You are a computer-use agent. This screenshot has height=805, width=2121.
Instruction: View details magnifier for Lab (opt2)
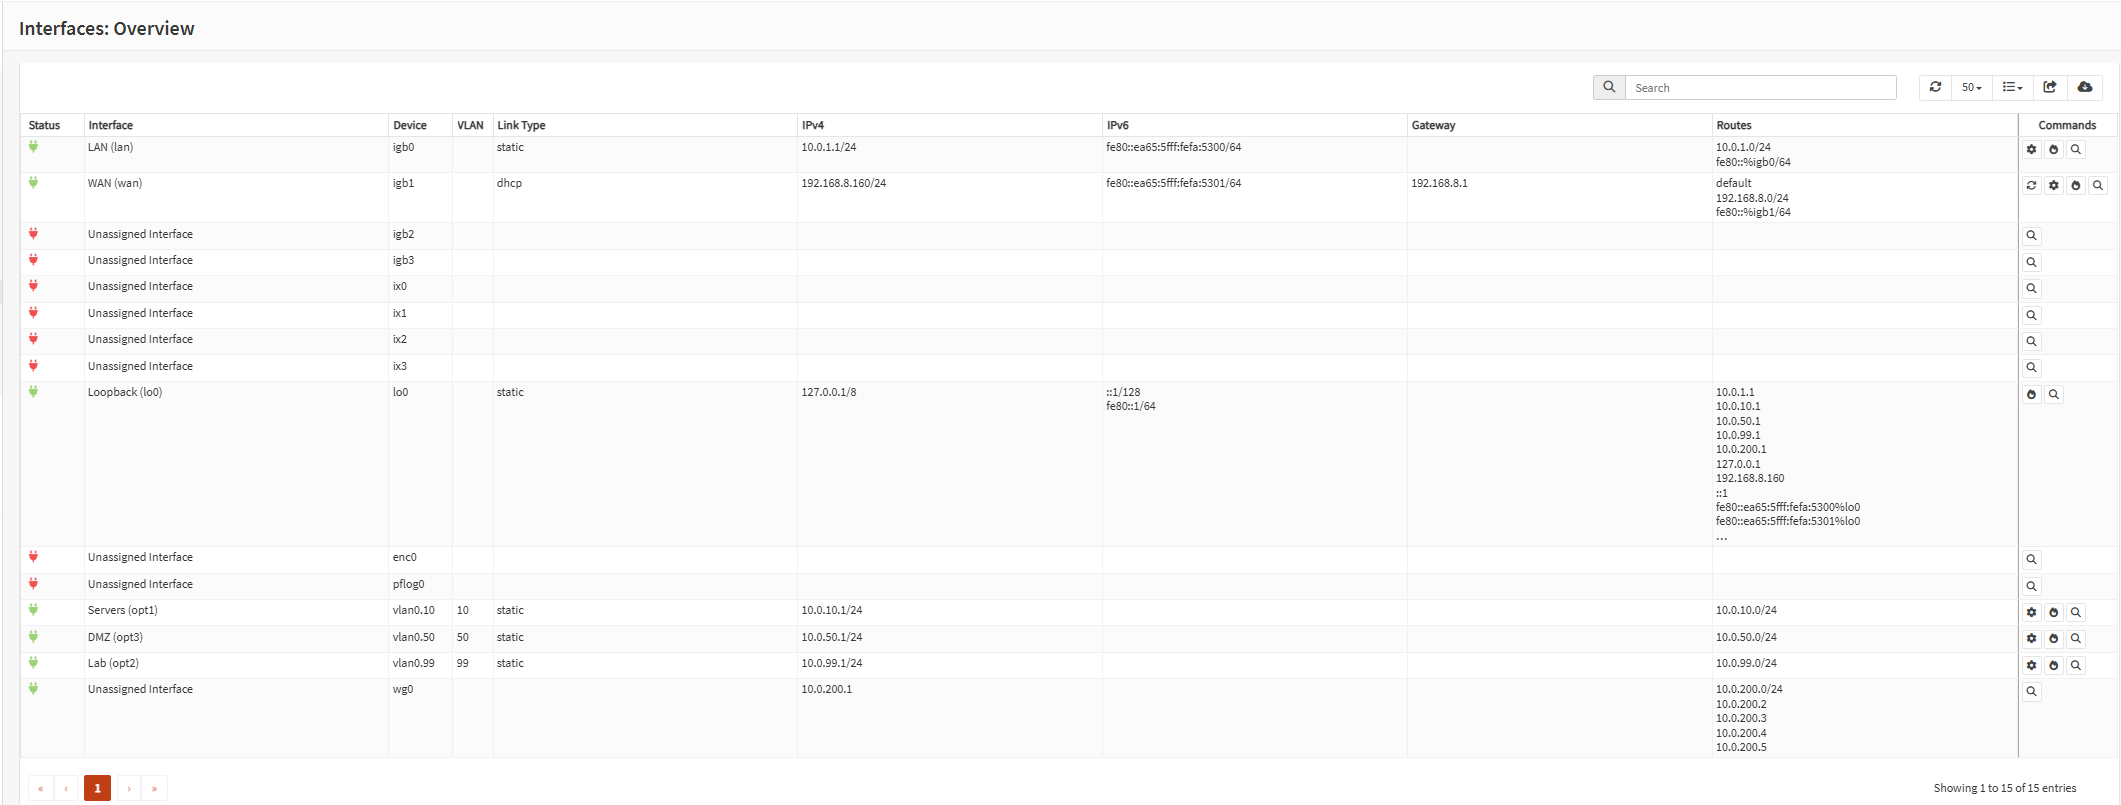(2076, 666)
